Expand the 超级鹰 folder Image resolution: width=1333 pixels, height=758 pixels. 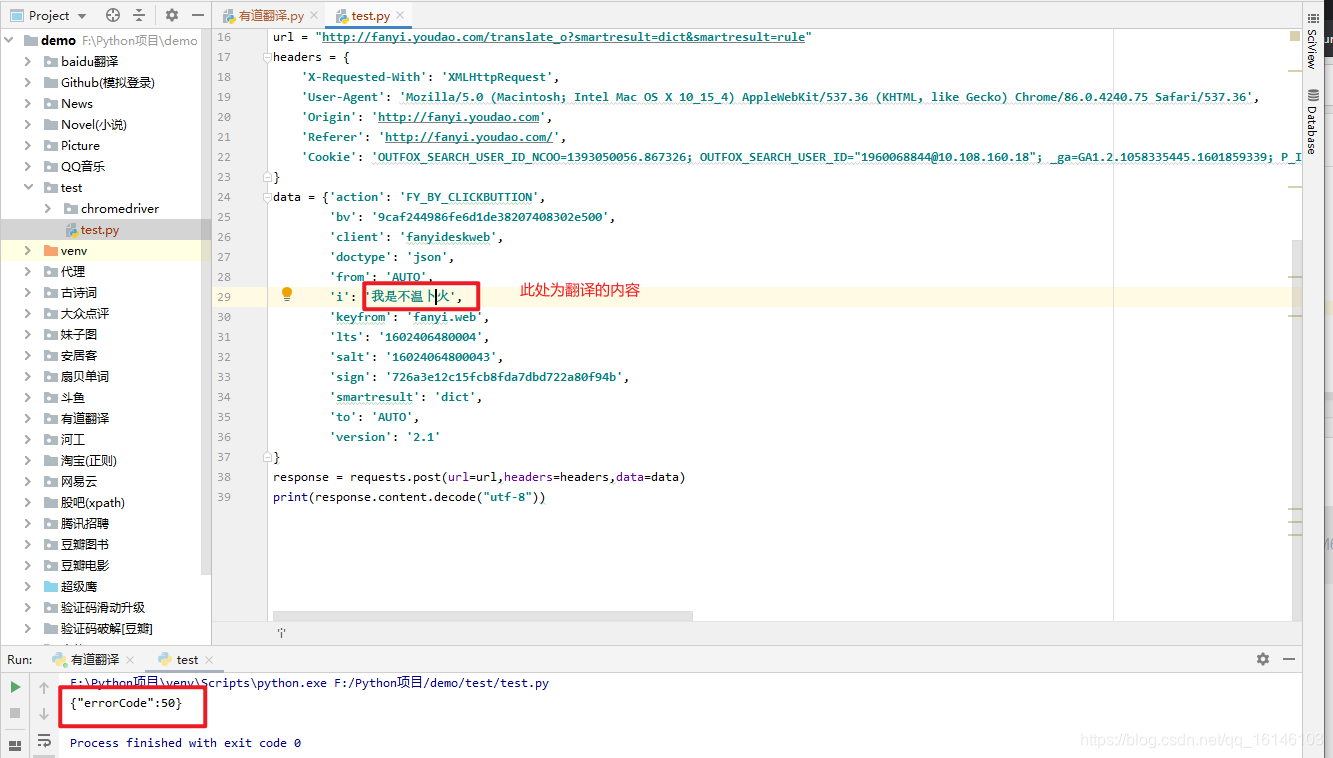click(x=28, y=587)
